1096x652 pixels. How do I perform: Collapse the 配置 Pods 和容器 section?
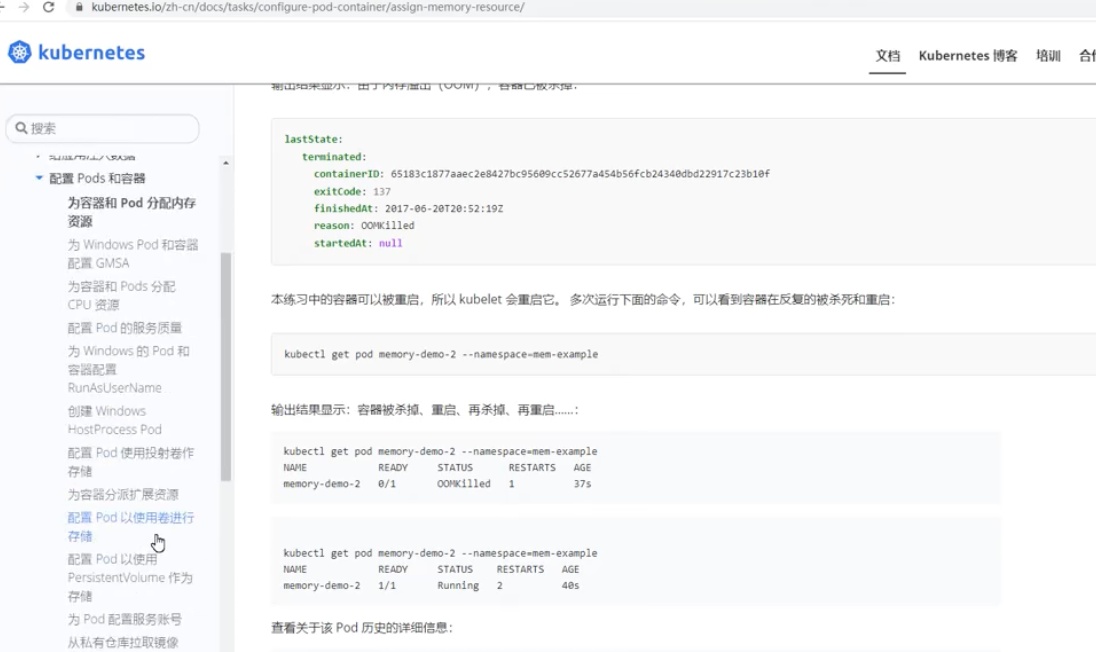39,178
